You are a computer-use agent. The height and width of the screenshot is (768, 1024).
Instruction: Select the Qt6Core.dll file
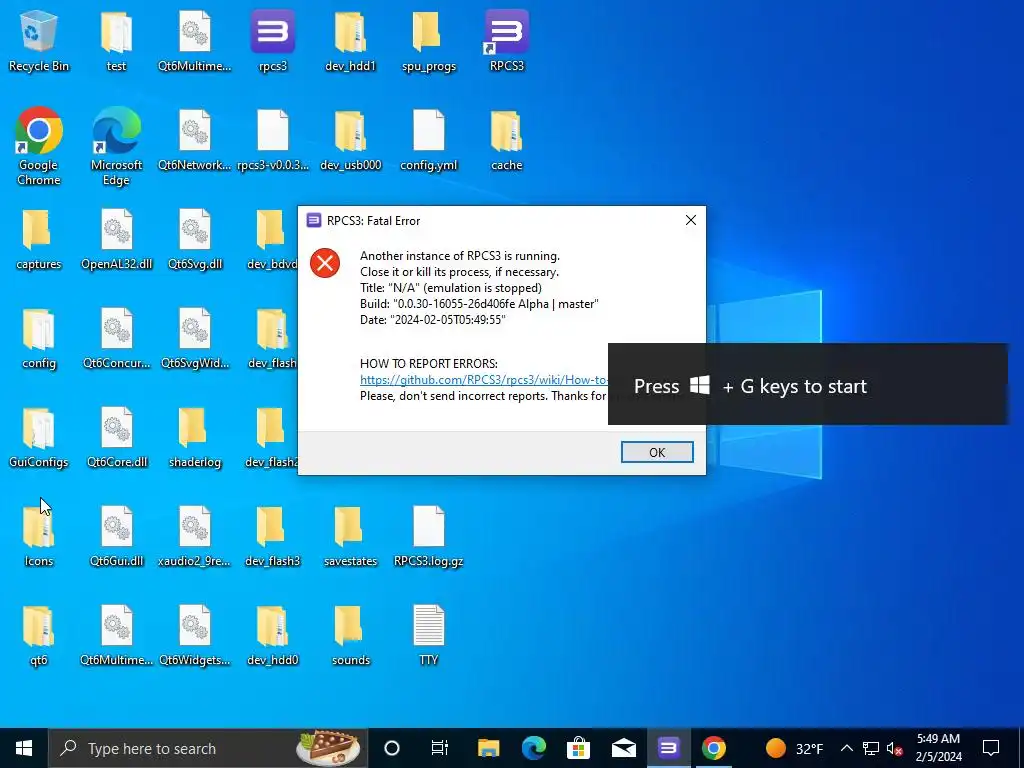(116, 438)
